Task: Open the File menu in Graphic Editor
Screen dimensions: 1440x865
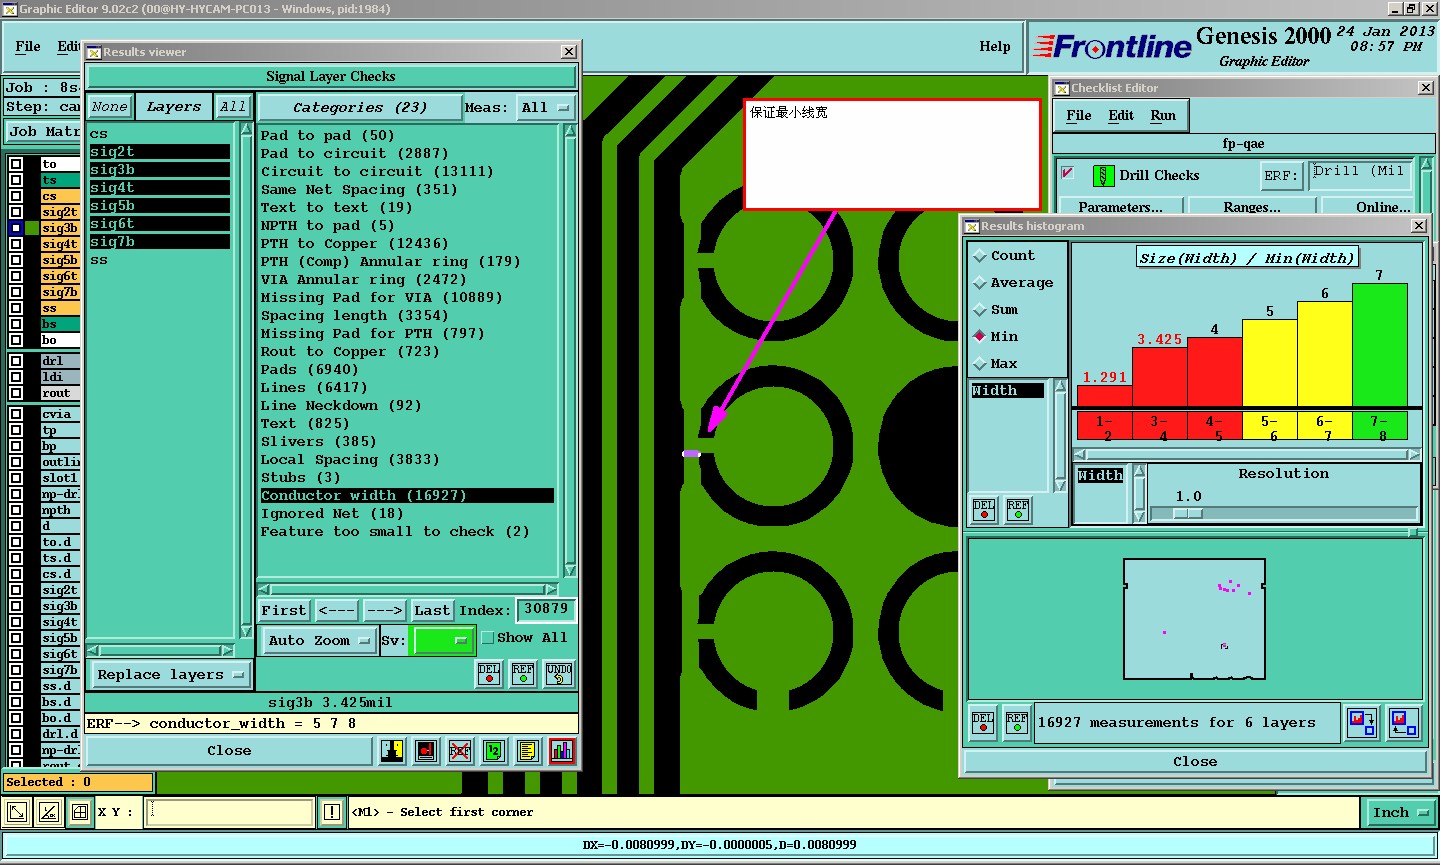Action: pos(28,46)
